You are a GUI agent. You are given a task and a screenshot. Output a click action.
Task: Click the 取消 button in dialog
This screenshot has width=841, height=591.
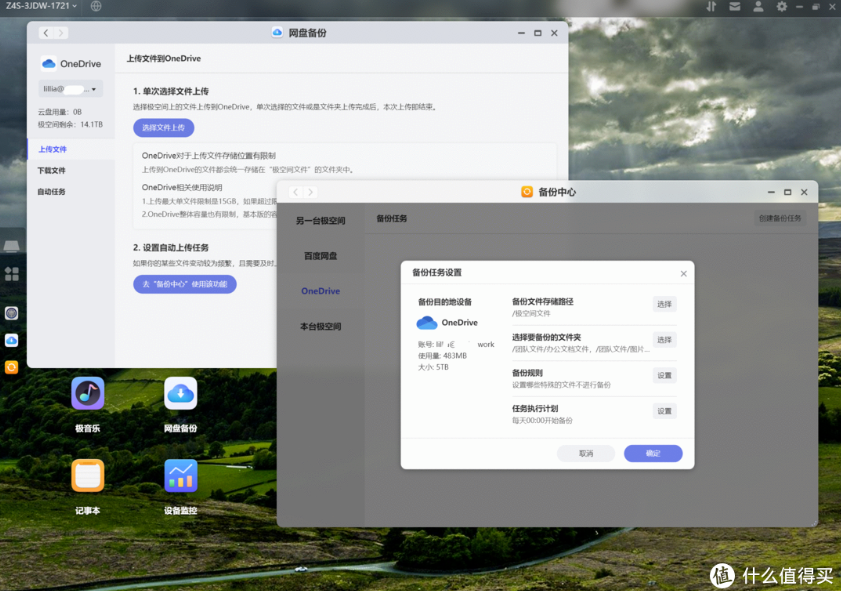586,454
